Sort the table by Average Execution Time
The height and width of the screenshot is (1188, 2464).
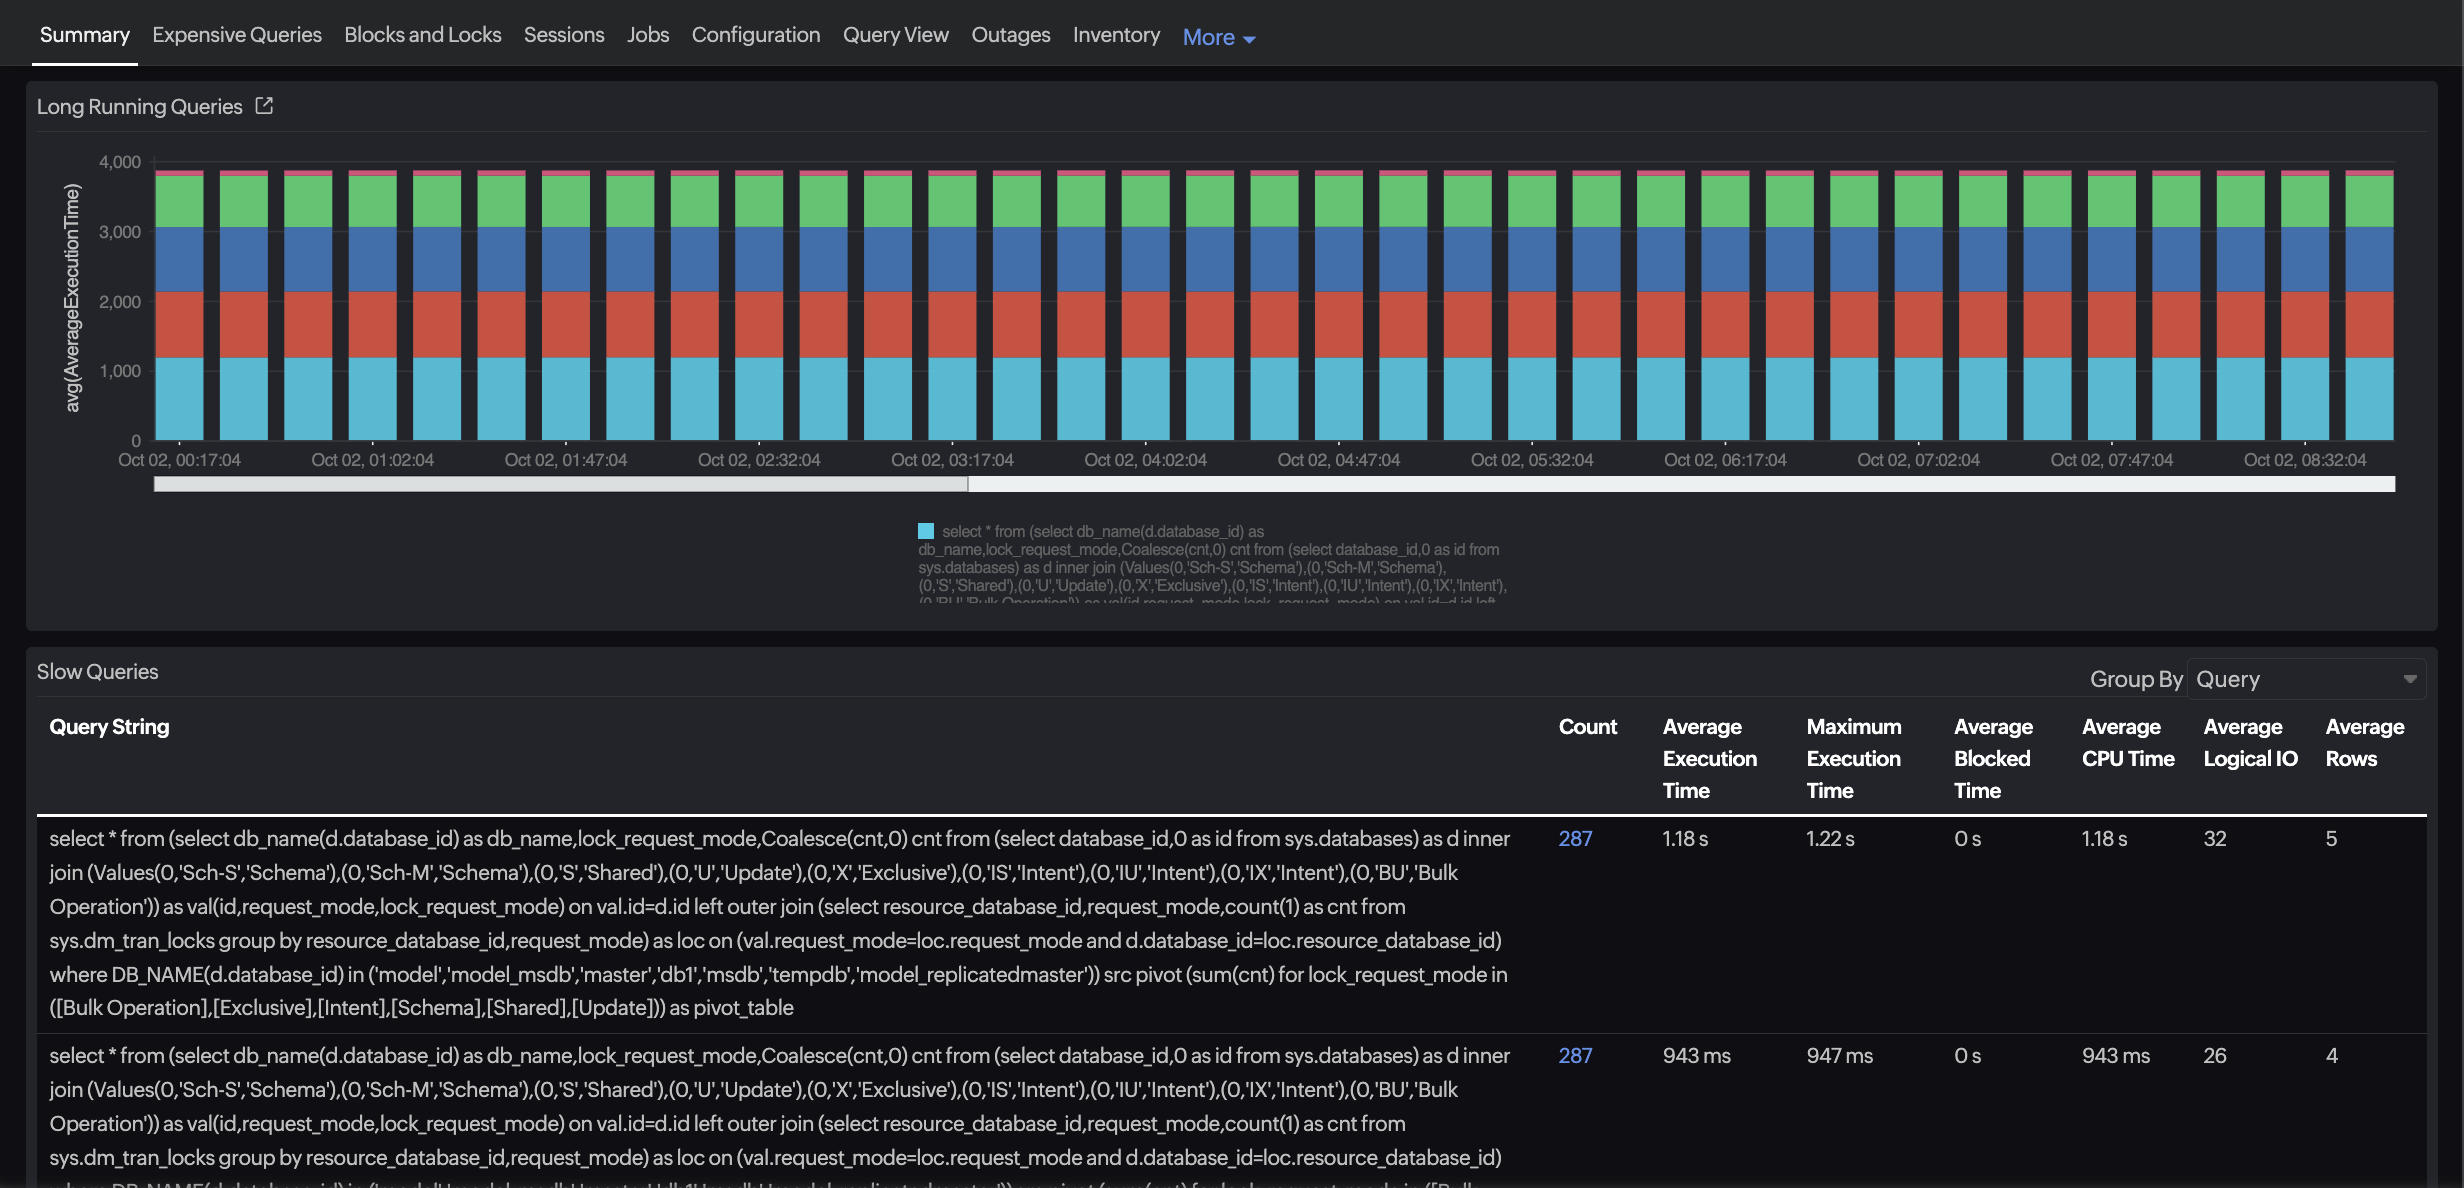pos(1709,758)
